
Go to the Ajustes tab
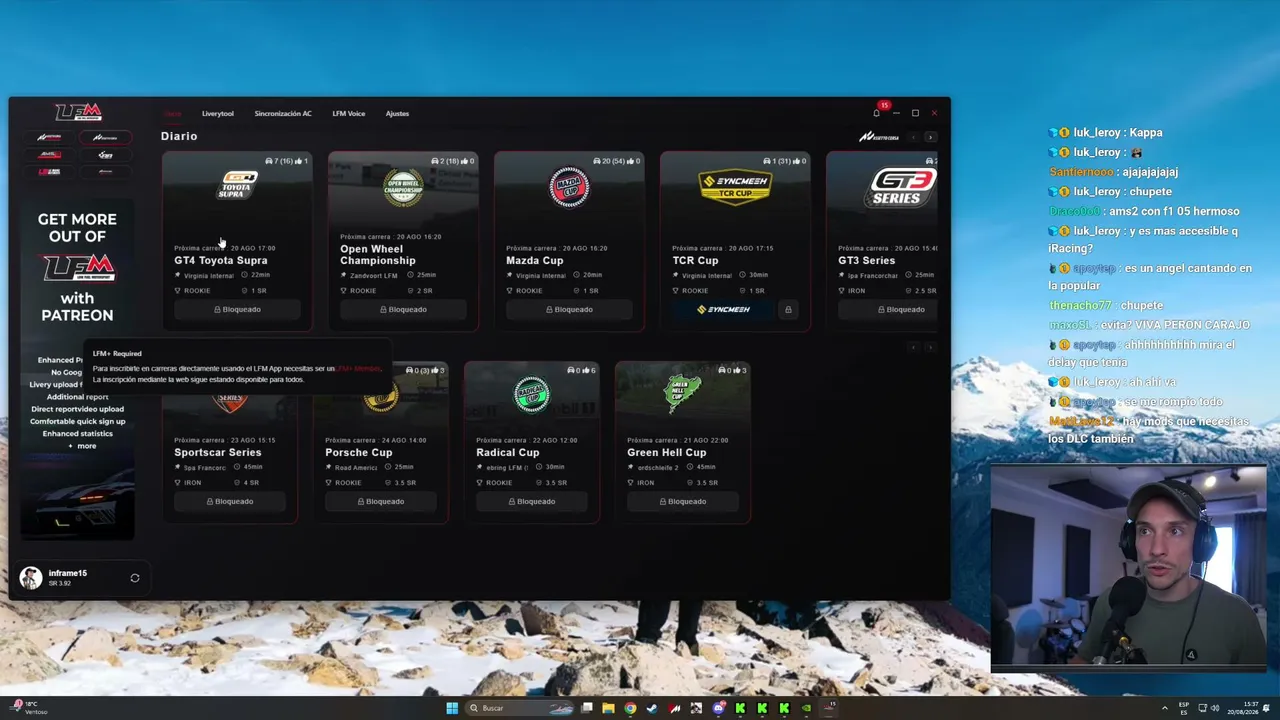pos(397,113)
